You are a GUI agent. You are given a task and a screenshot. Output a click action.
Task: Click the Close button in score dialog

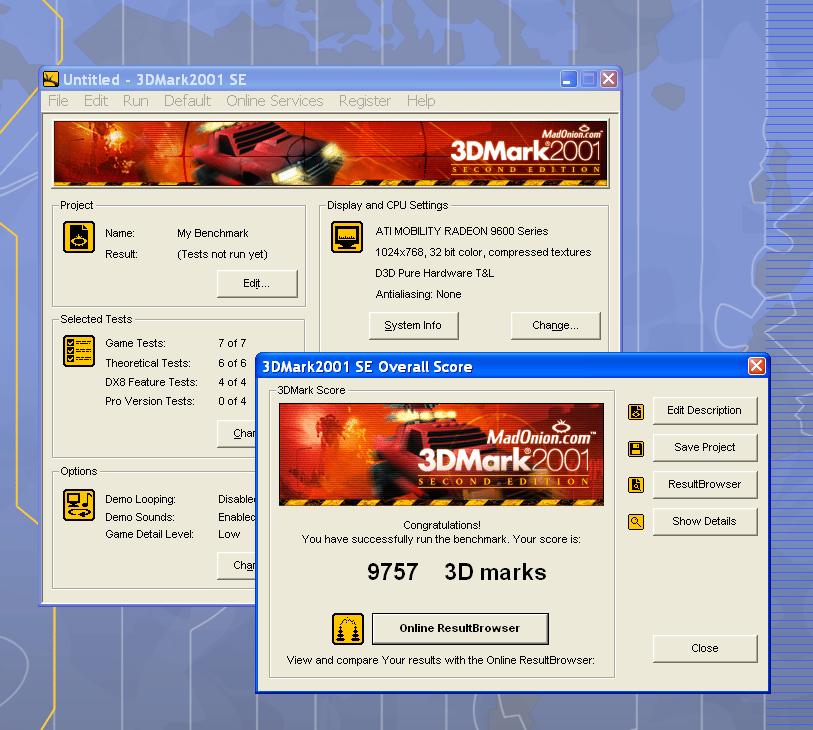[x=705, y=649]
